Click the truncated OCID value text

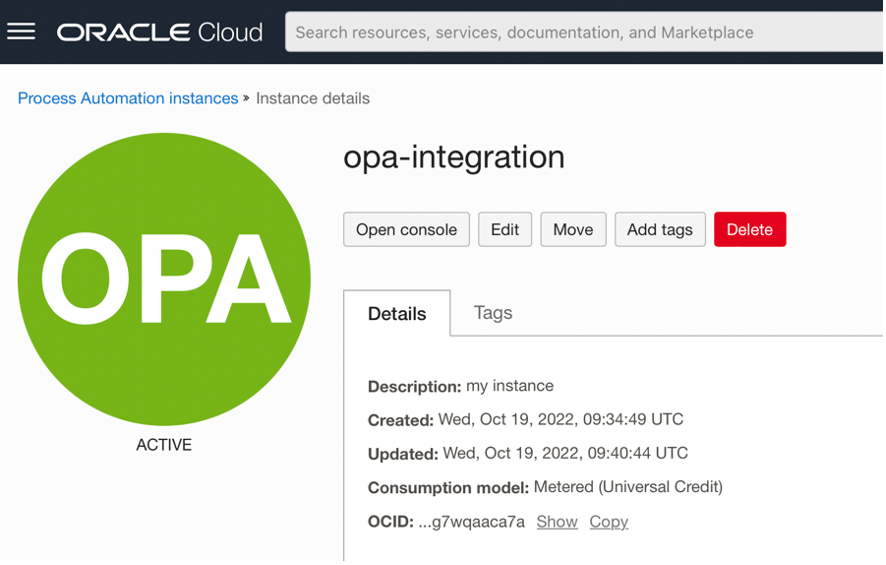pos(471,521)
